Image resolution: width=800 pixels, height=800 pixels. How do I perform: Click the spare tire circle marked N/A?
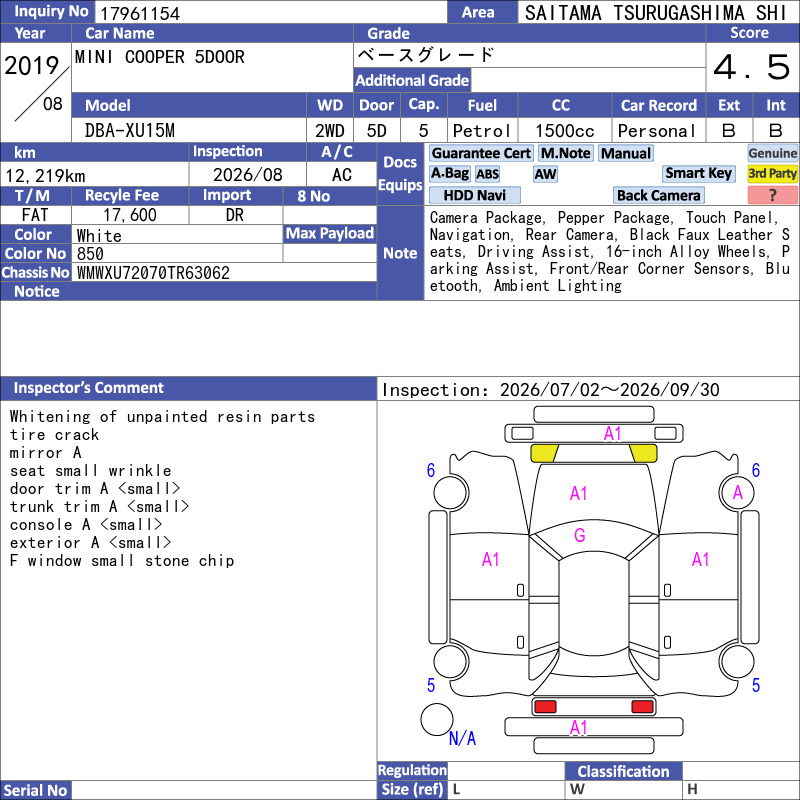[x=437, y=719]
